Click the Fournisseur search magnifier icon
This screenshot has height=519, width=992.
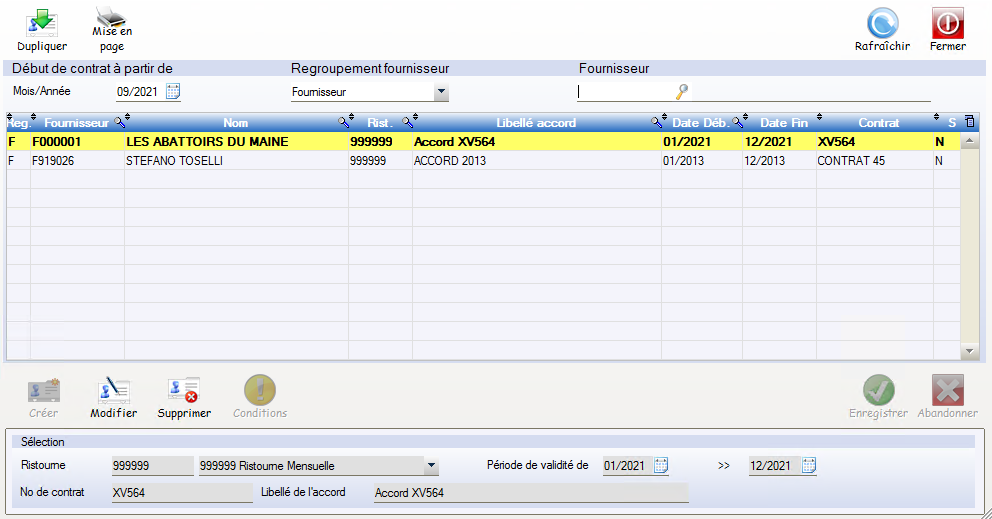[x=682, y=92]
